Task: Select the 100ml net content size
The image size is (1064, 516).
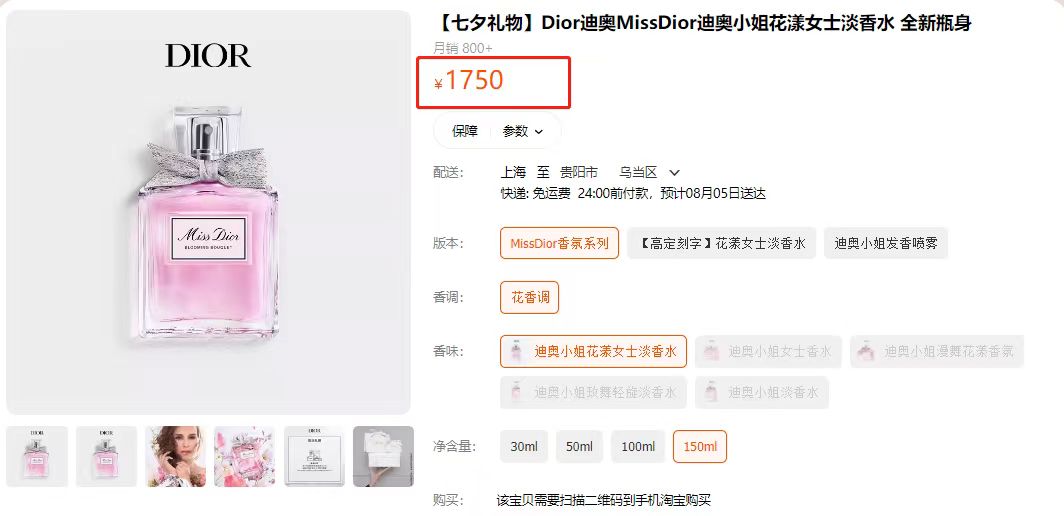Action: point(638,447)
